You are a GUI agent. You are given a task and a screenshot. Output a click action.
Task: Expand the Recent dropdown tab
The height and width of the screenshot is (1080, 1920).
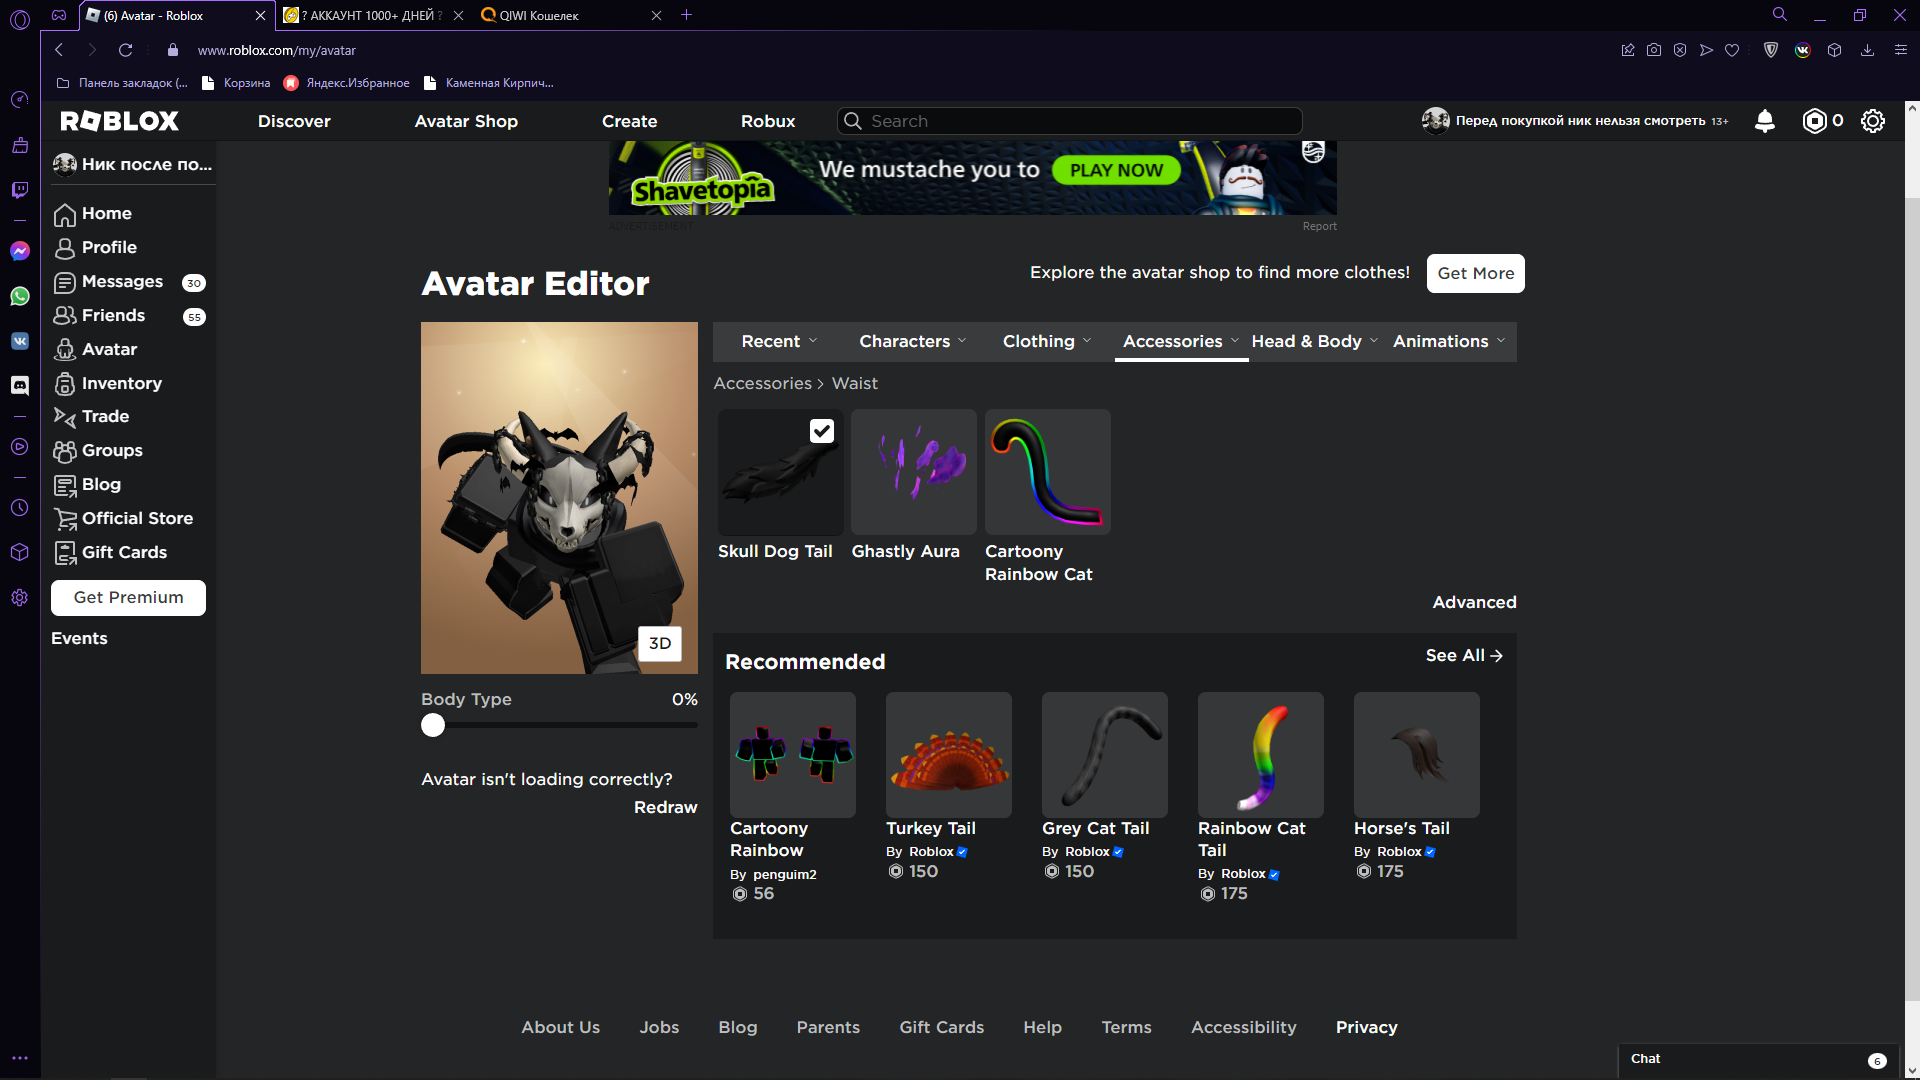pyautogui.click(x=779, y=342)
